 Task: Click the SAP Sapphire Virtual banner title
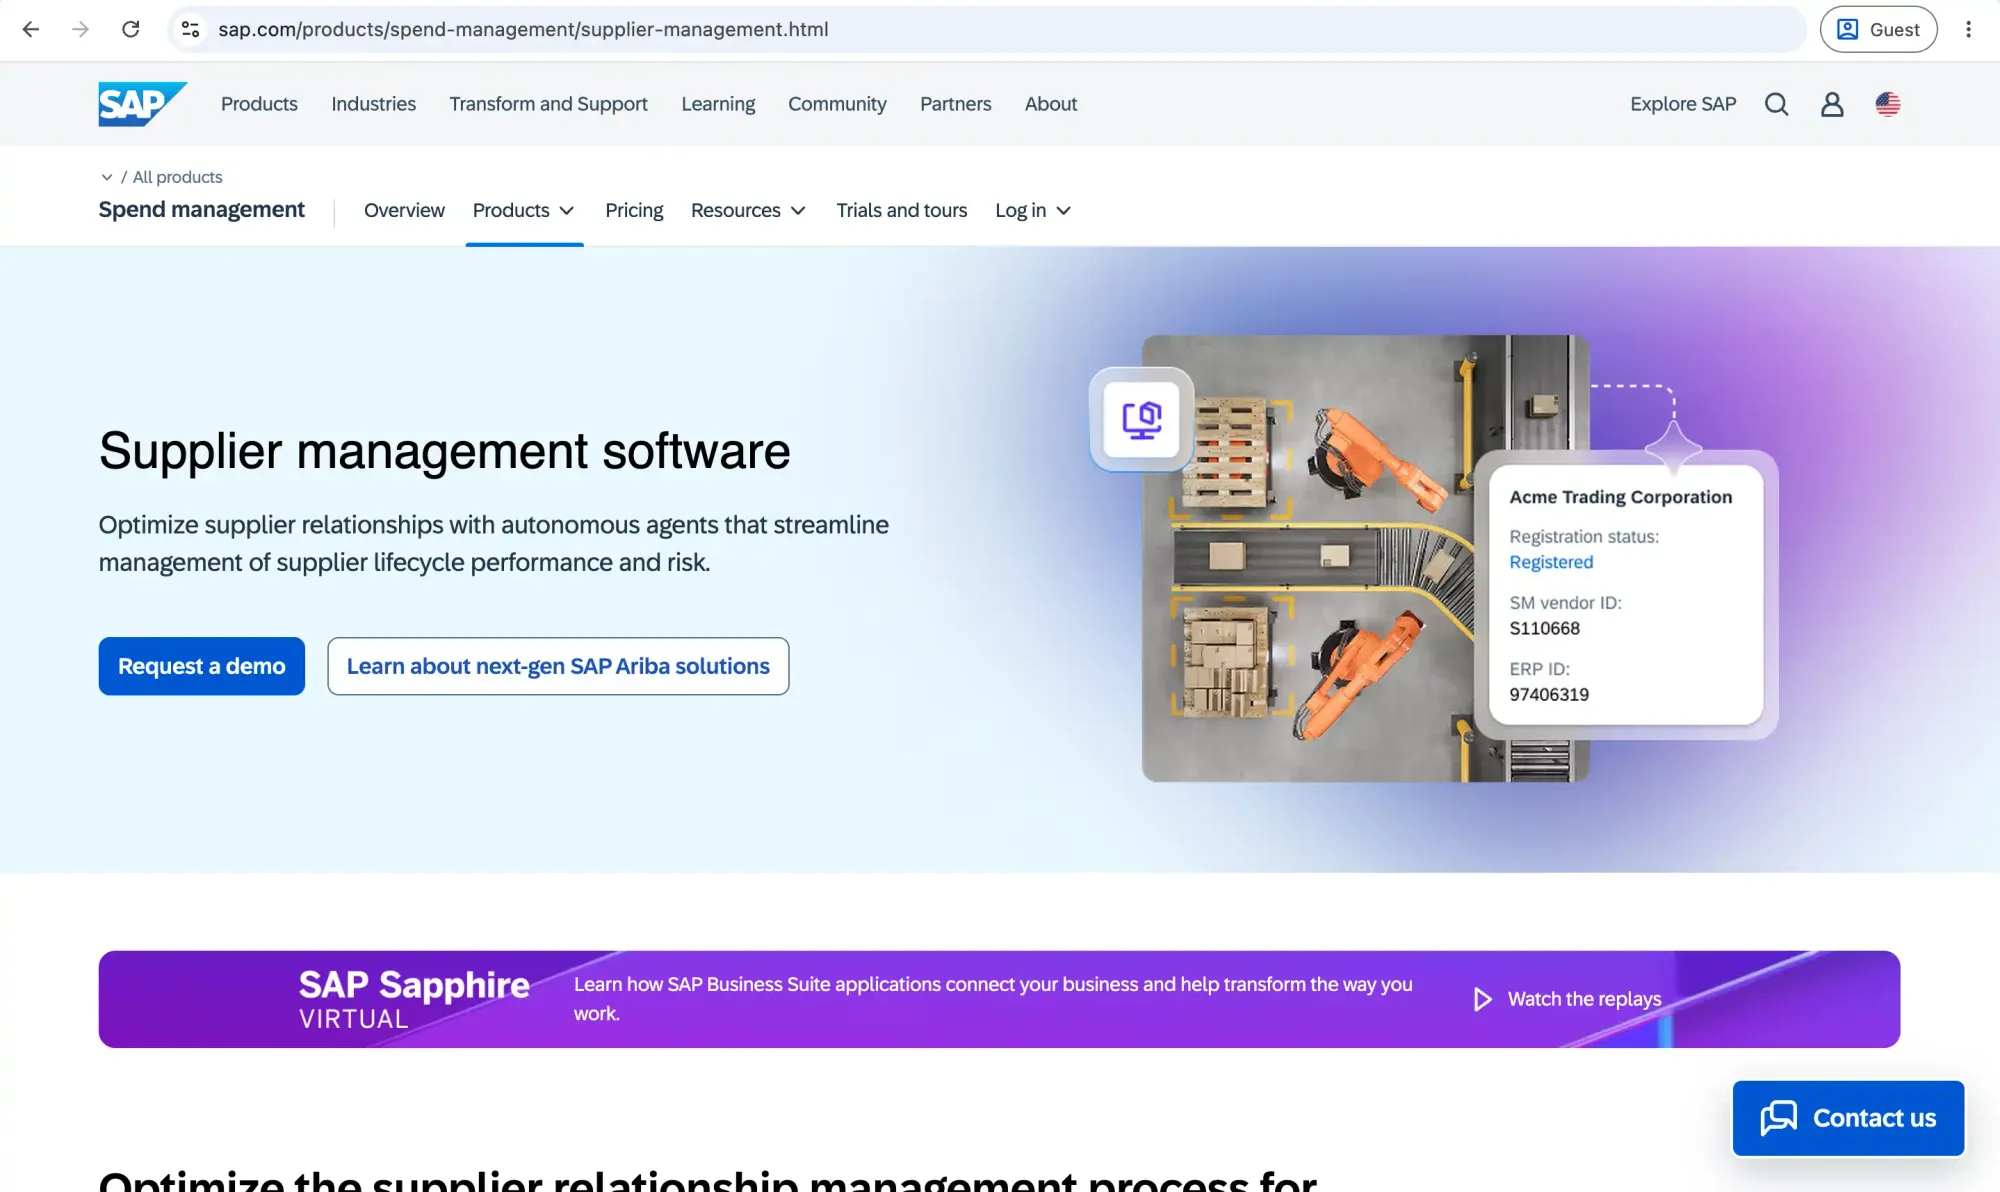coord(414,998)
